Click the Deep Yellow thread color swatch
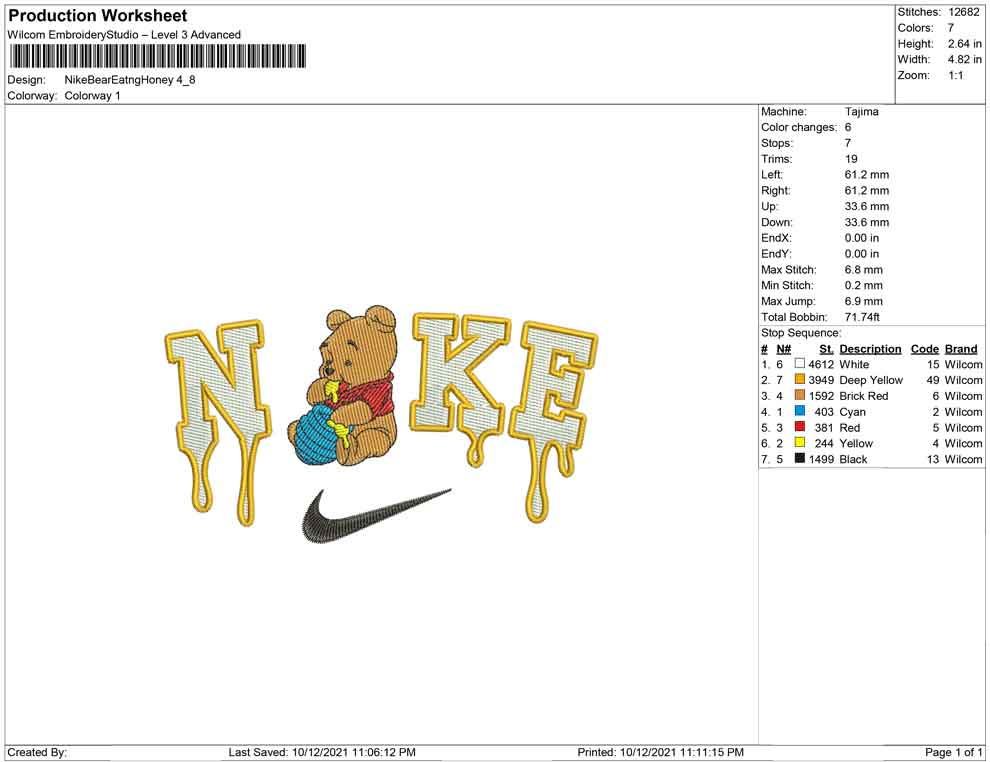The width and height of the screenshot is (990, 762). (799, 379)
